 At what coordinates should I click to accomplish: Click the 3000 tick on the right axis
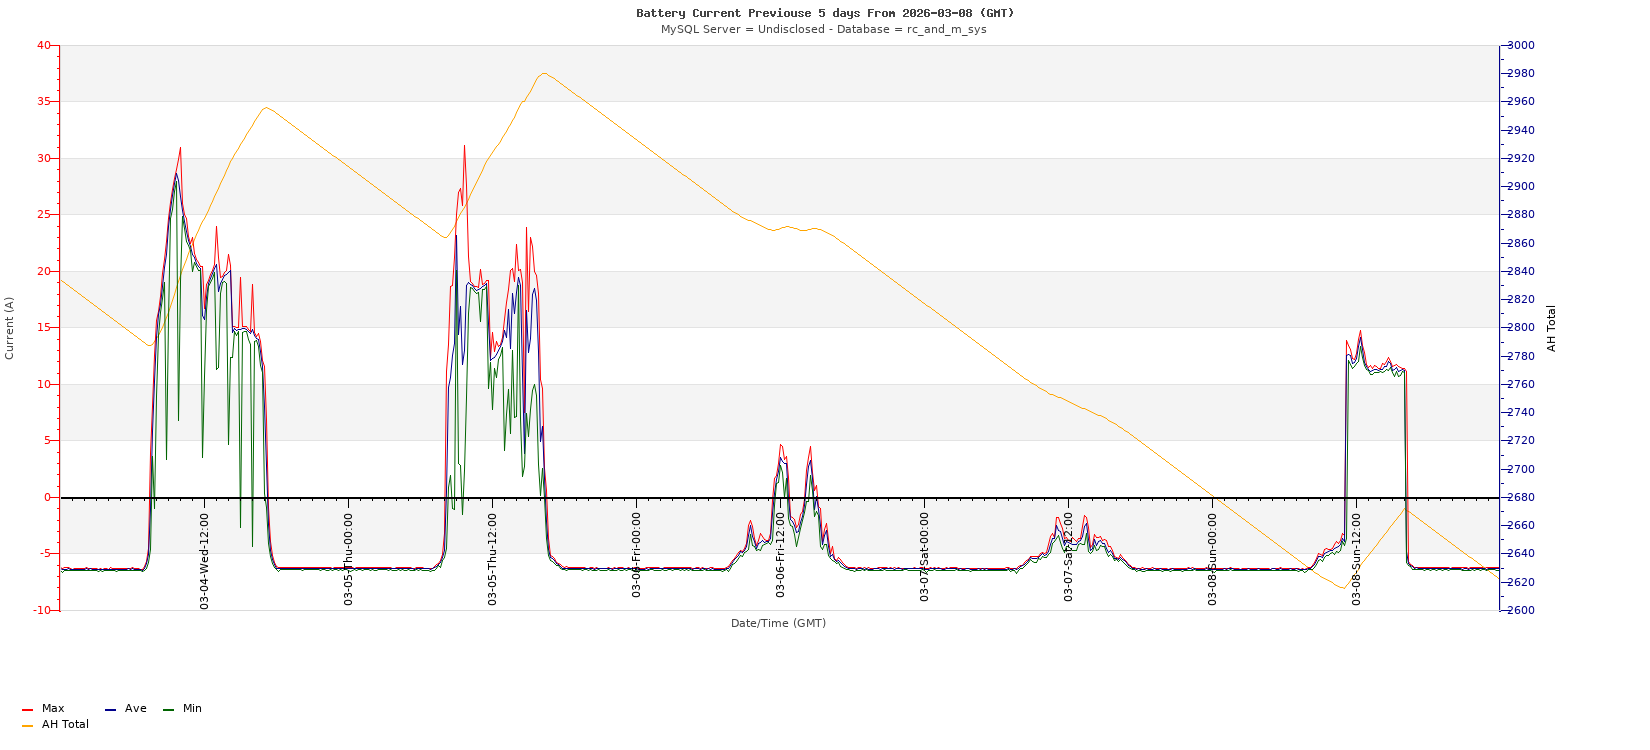(1520, 46)
